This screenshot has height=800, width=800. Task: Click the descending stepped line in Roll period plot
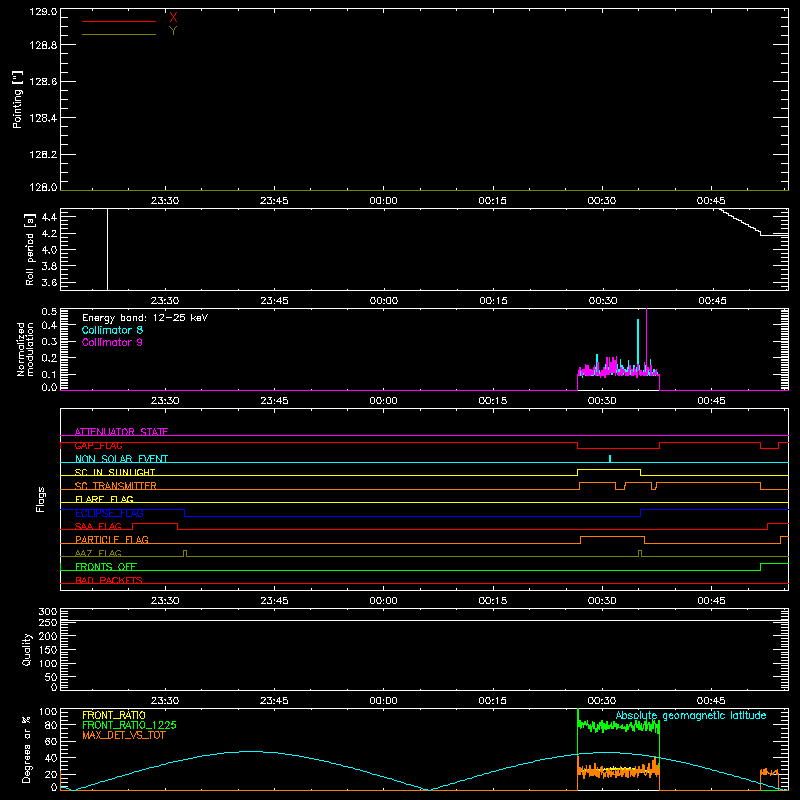[741, 222]
